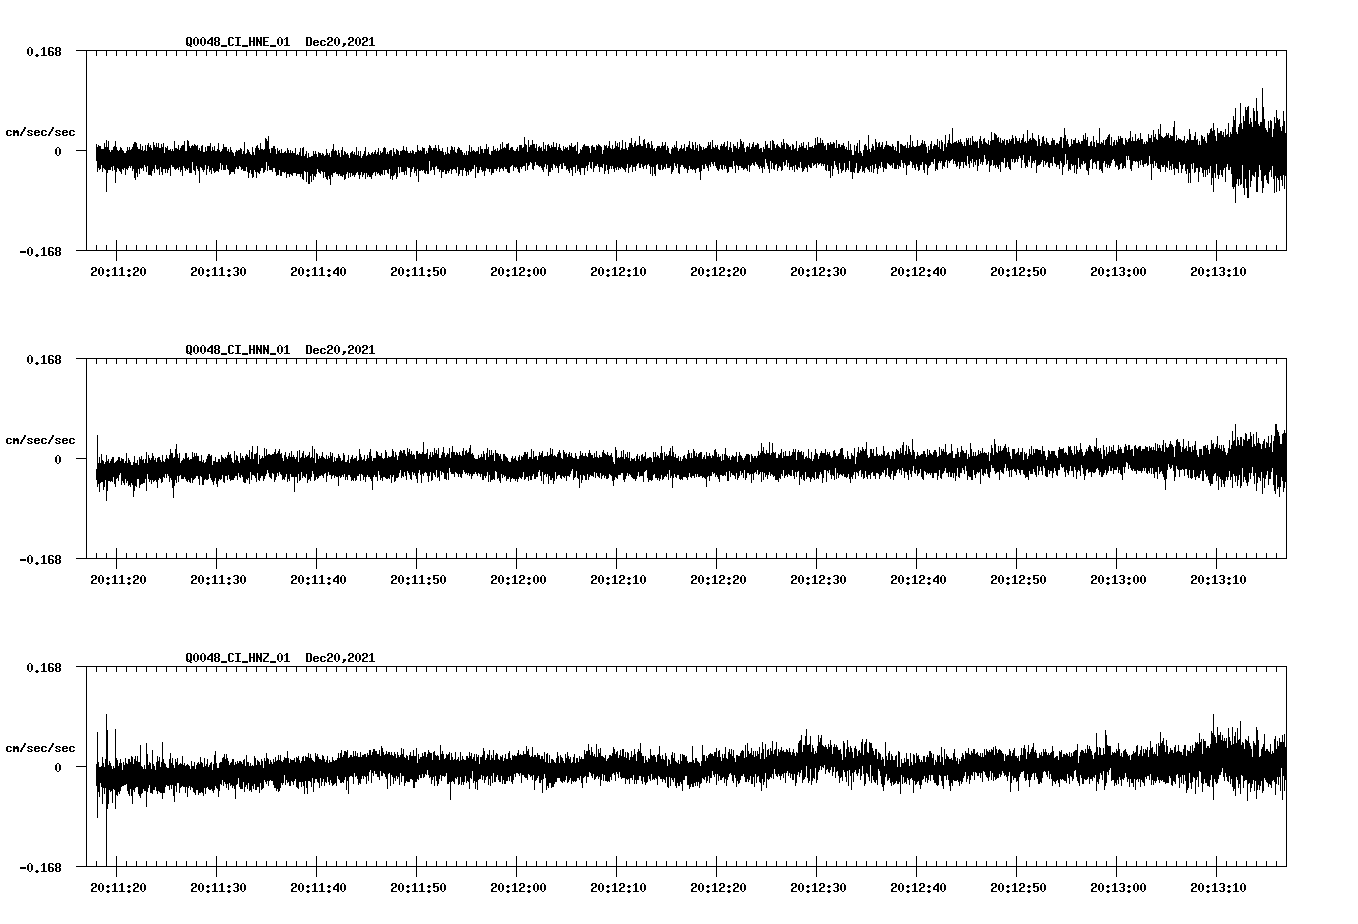Click the 20:12:30 time label on HNN plot

[x=818, y=580]
